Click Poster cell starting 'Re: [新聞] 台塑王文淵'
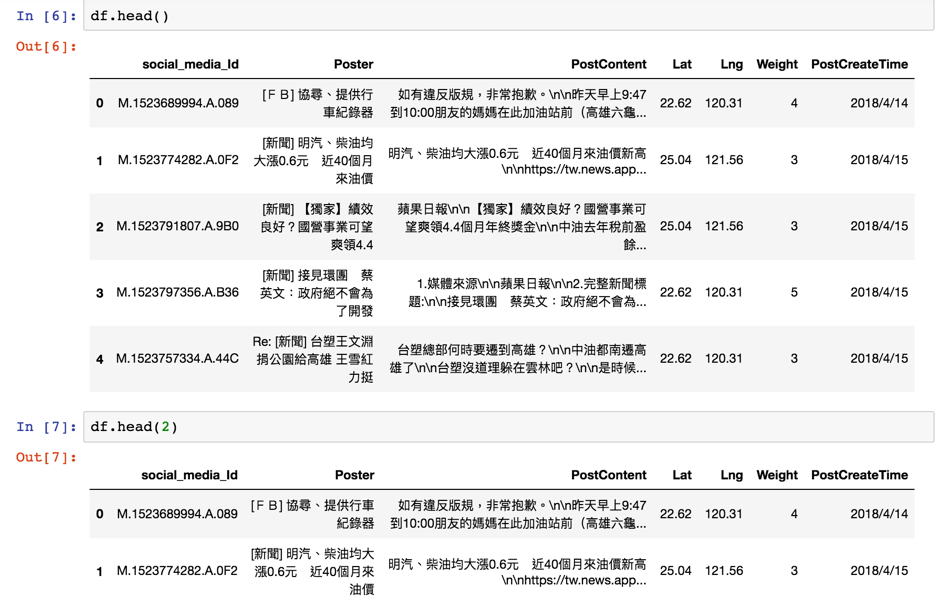Screen dimensions: 939x610 (313, 359)
